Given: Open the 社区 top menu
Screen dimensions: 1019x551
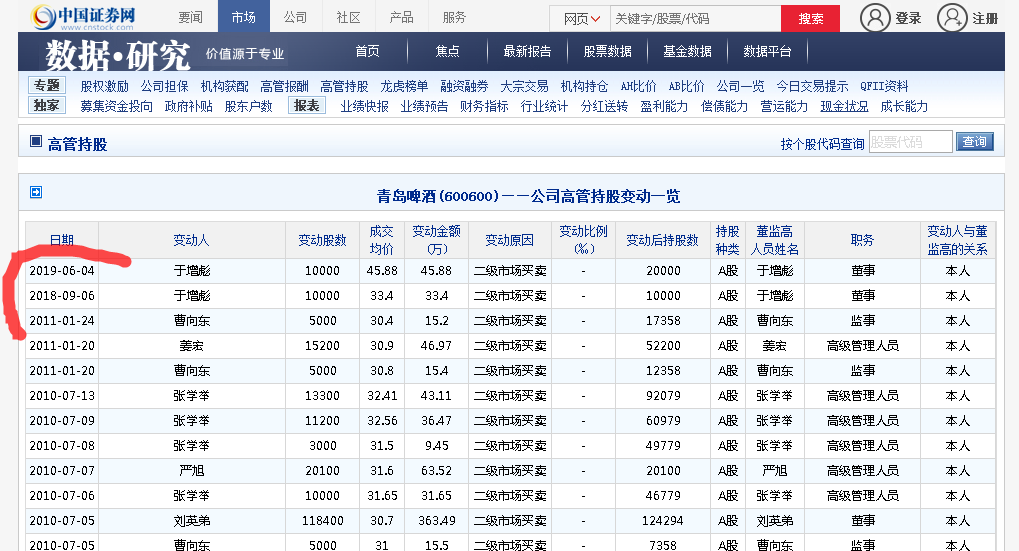Looking at the screenshot, I should (348, 17).
